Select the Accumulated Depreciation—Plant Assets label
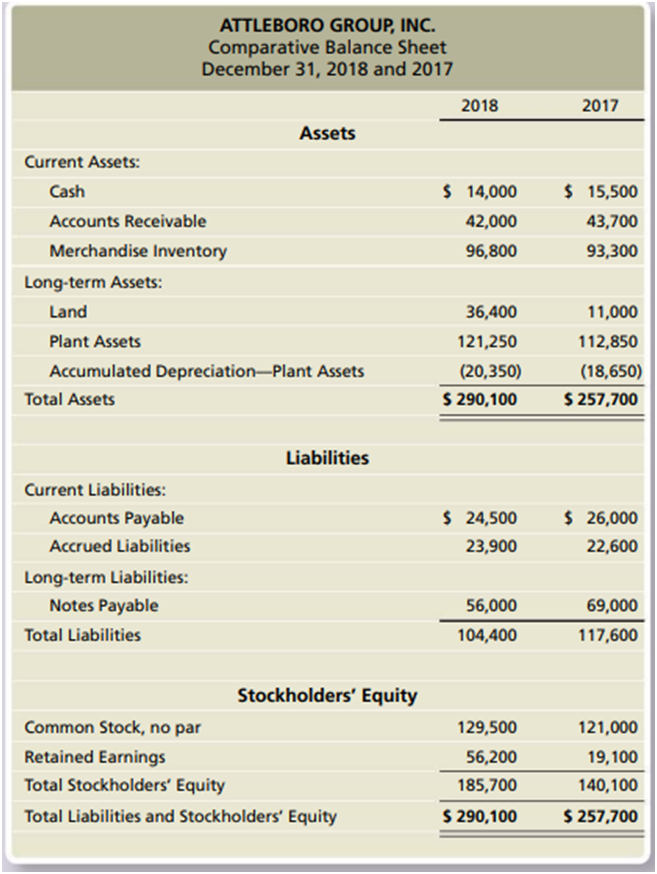The image size is (657, 874). [x=206, y=372]
